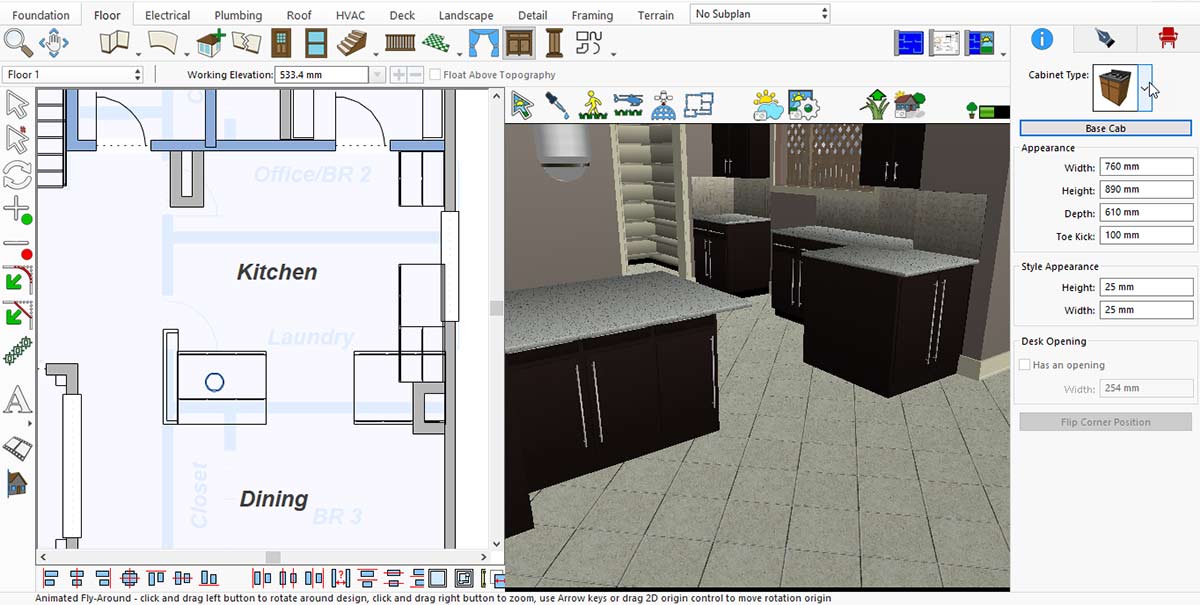
Task: Select the Window tool icon
Action: click(x=316, y=43)
